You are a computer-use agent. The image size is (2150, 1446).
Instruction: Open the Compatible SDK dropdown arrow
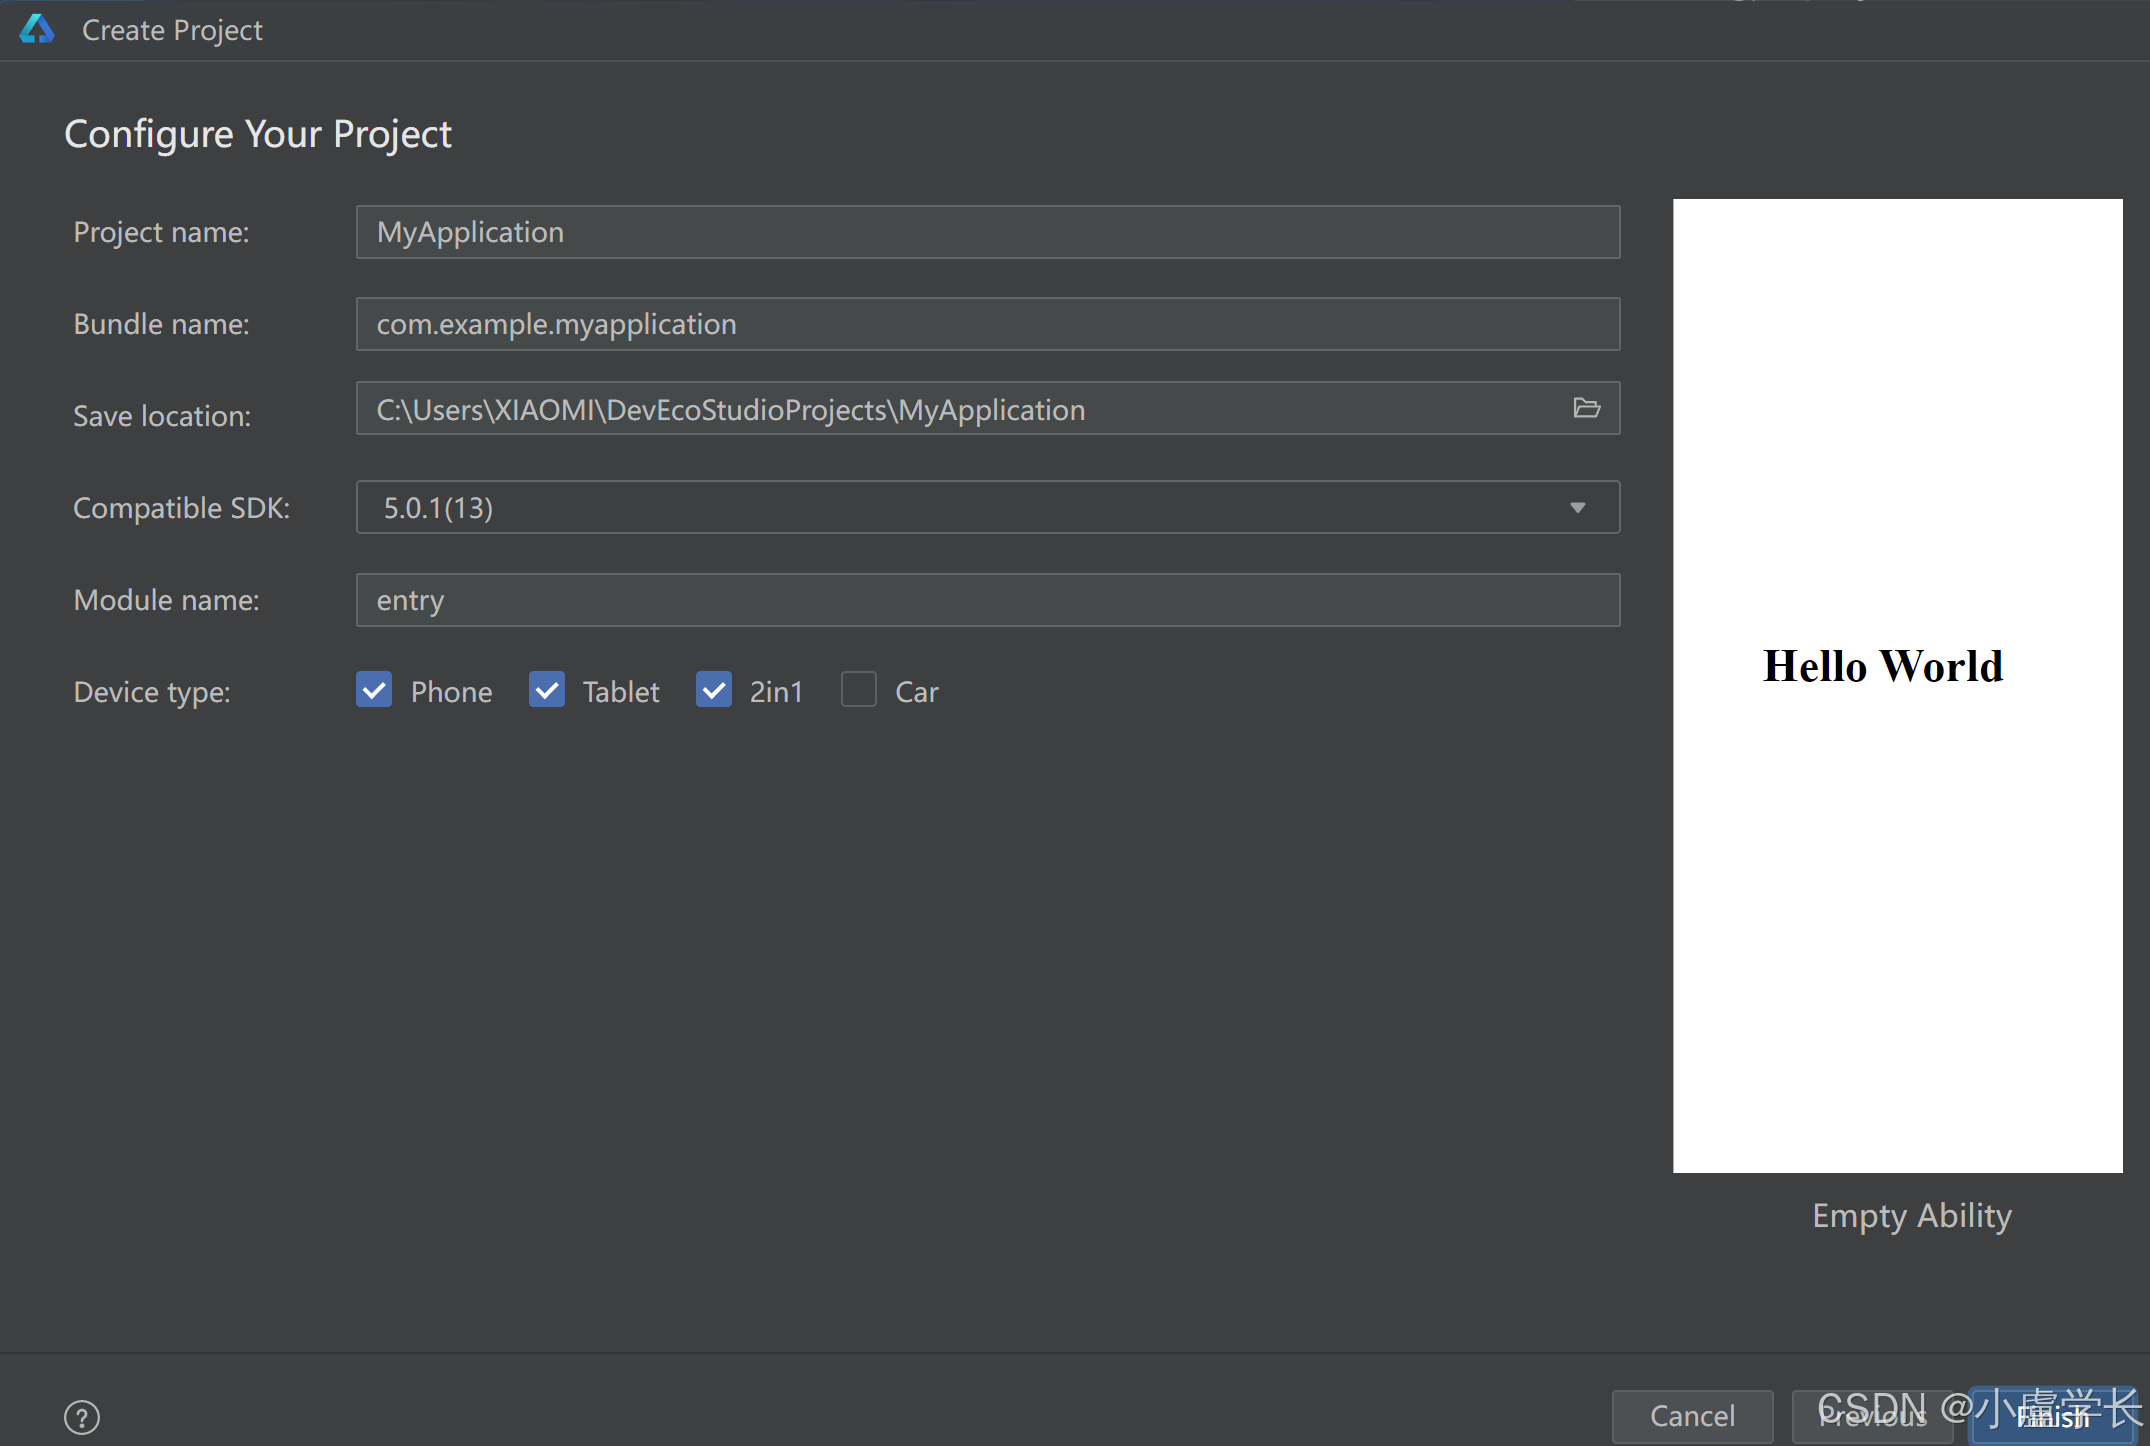tap(1577, 508)
